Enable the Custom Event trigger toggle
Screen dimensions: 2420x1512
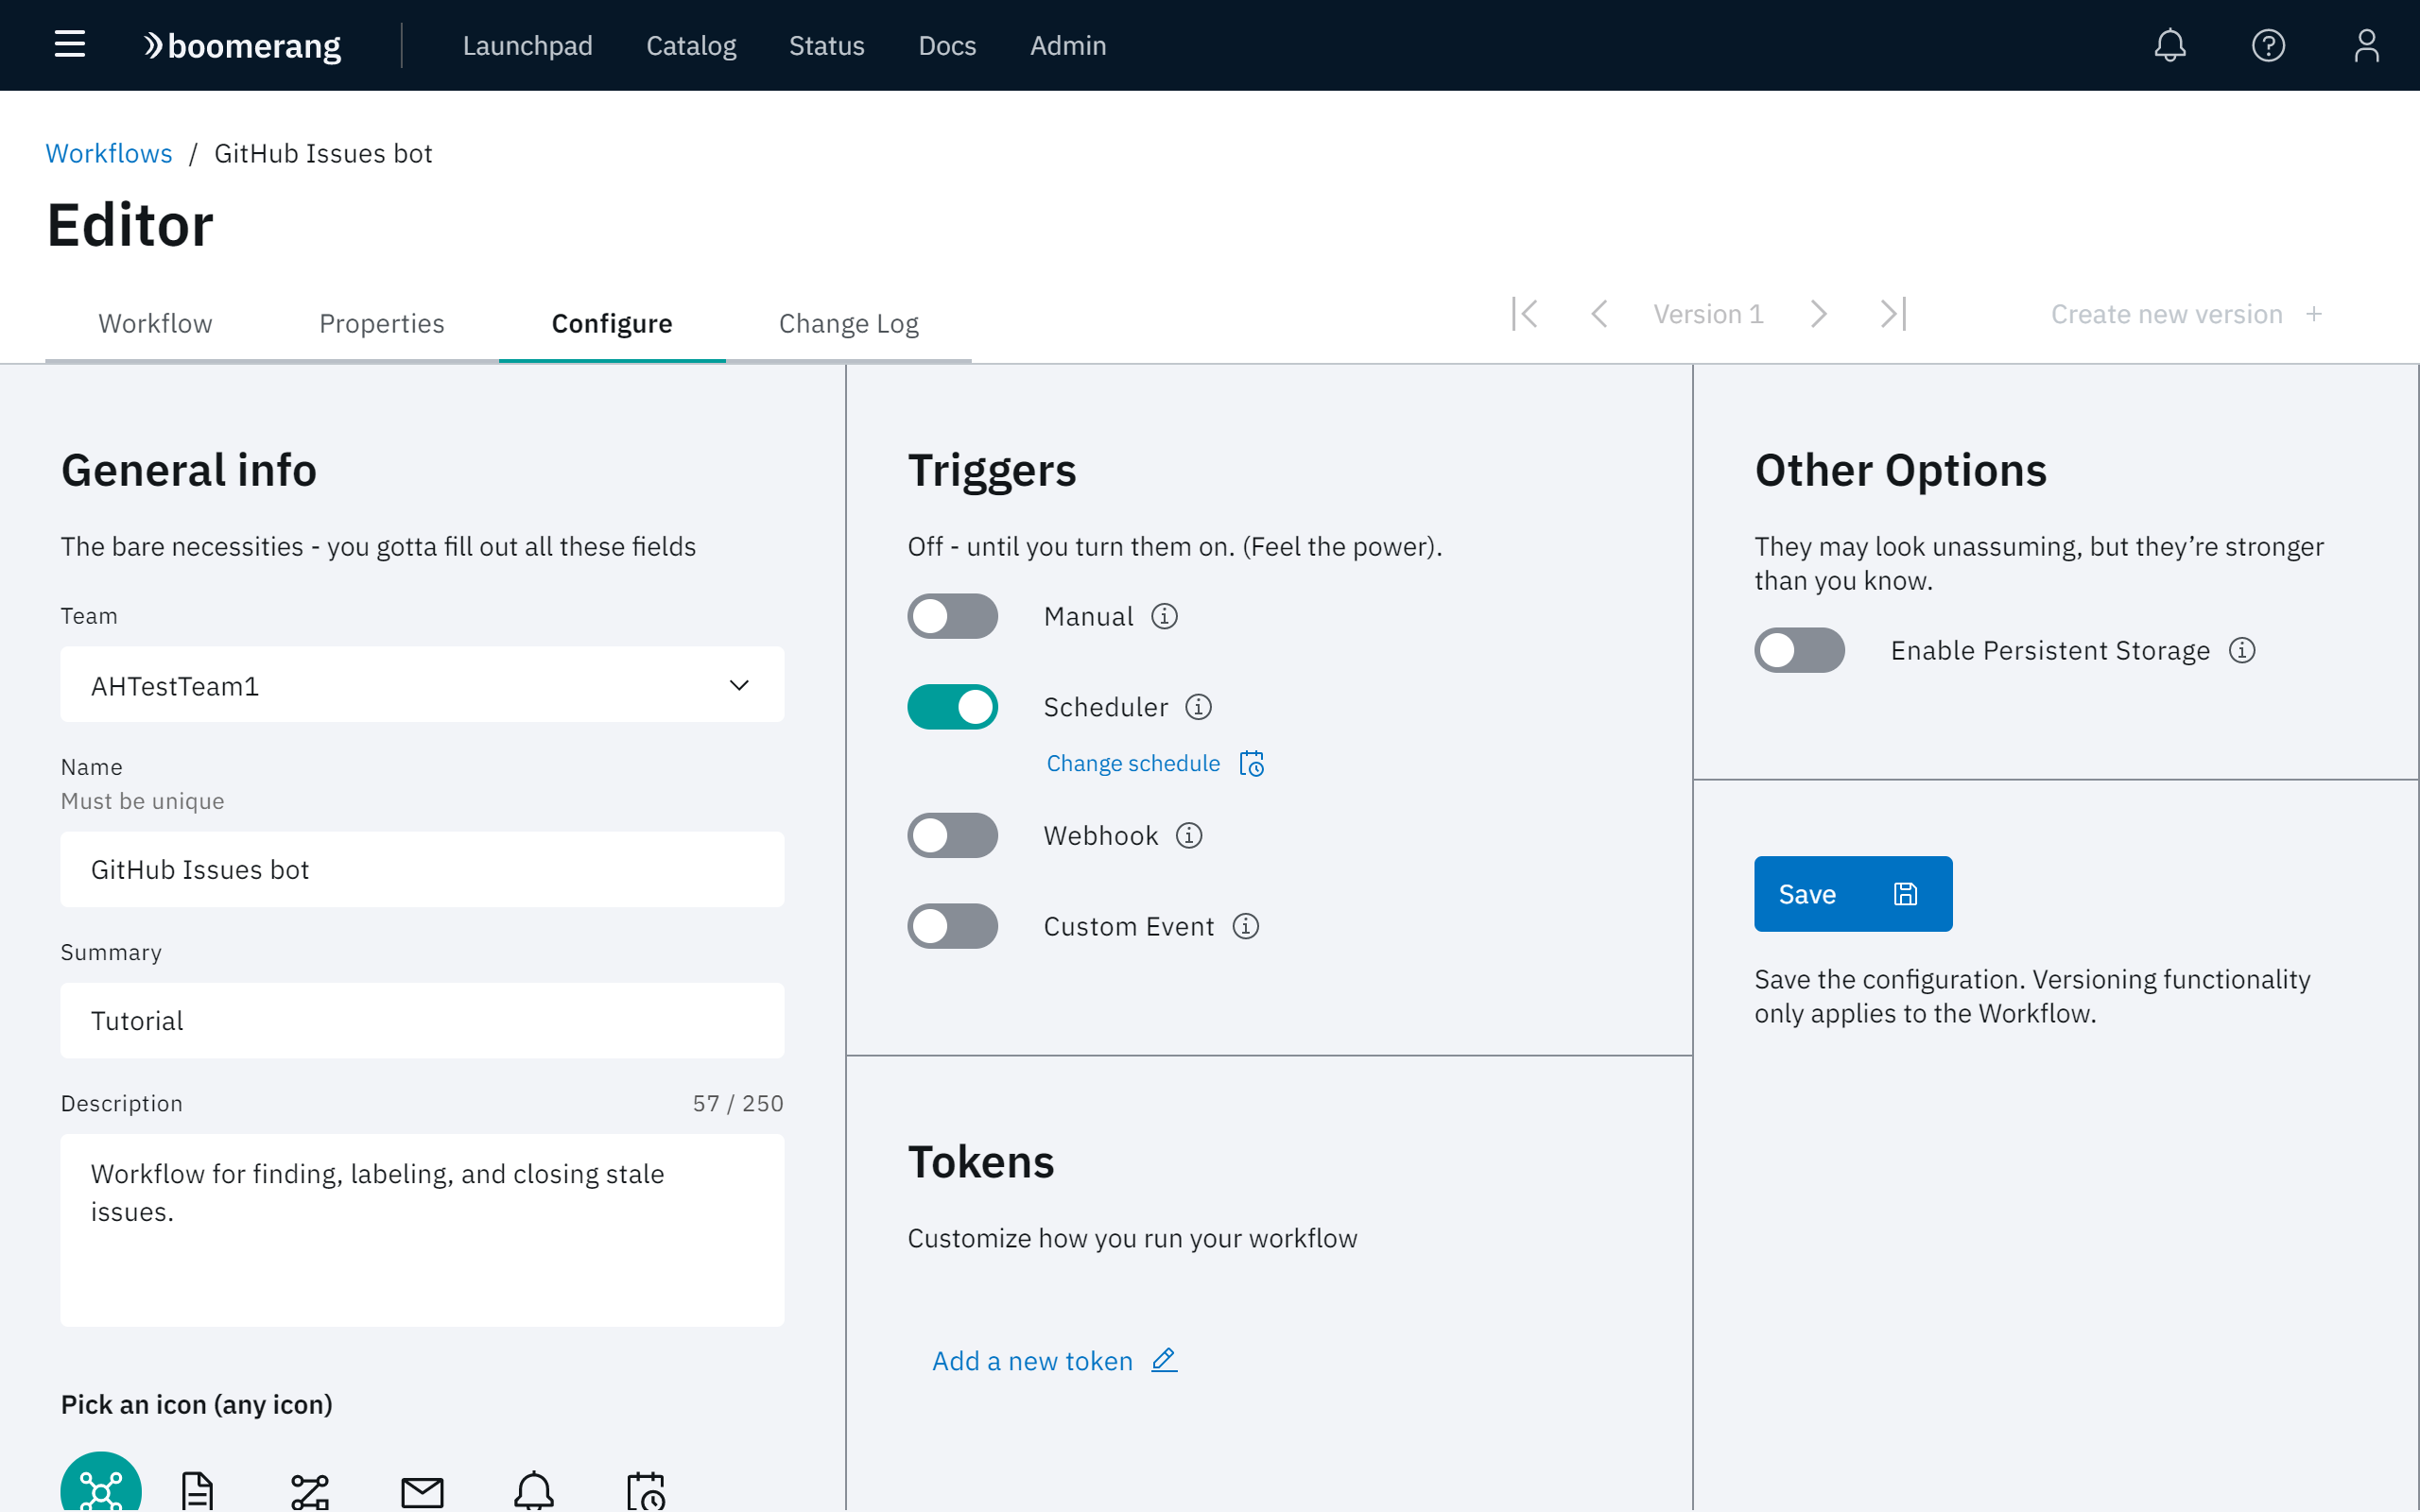[x=952, y=926]
